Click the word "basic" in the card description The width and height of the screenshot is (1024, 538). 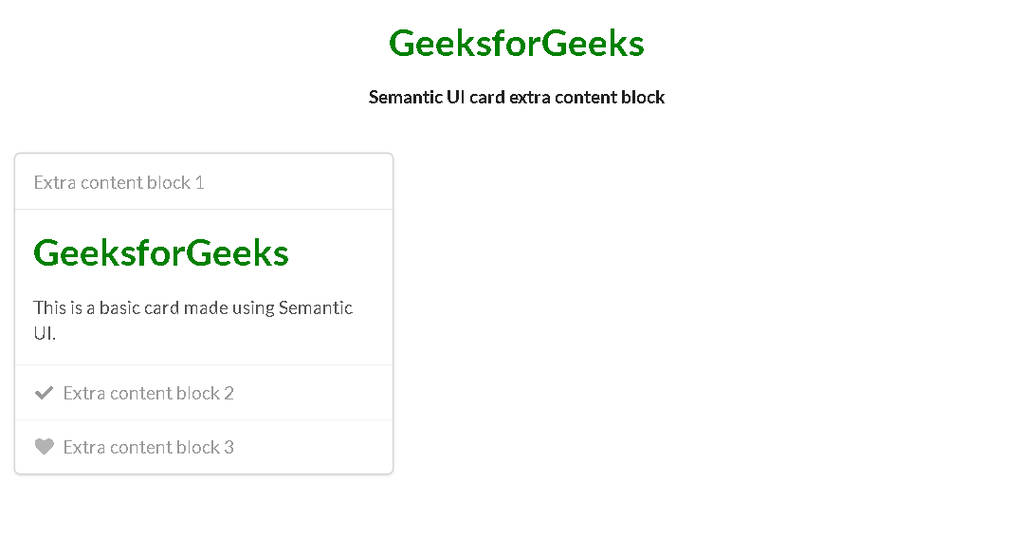[x=119, y=307]
